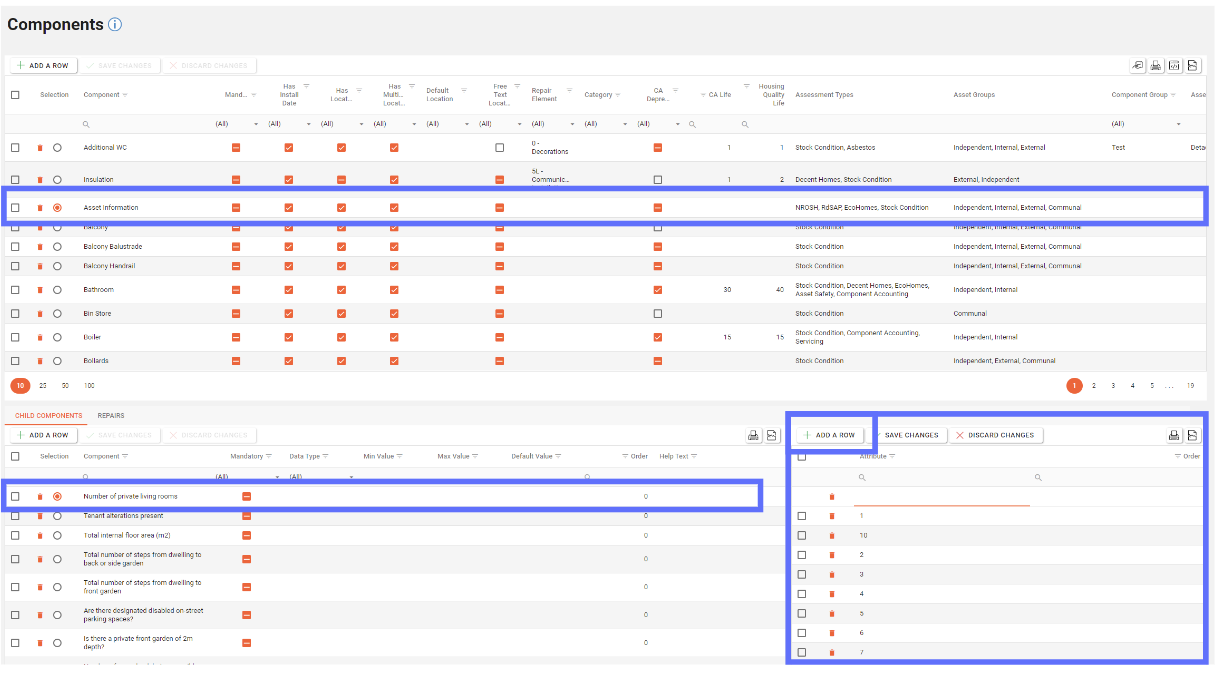Delete attribute value 10 using trash icon
This screenshot has height=678, width=1221.
pos(831,536)
